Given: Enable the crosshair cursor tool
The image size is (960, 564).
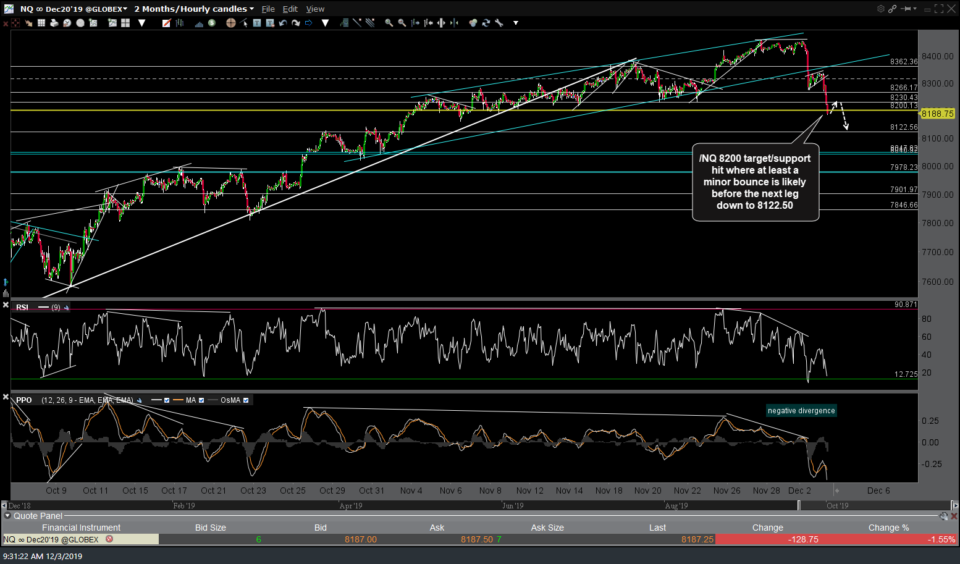Looking at the screenshot, I should click(x=231, y=23).
